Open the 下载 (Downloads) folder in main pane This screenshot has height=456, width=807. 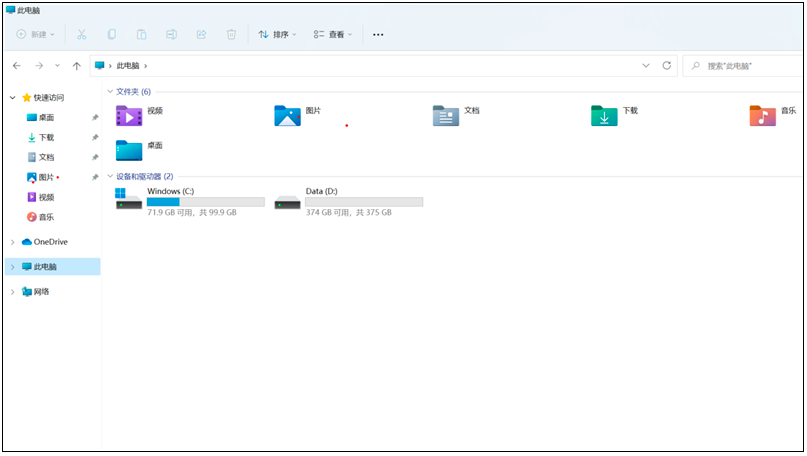(603, 116)
